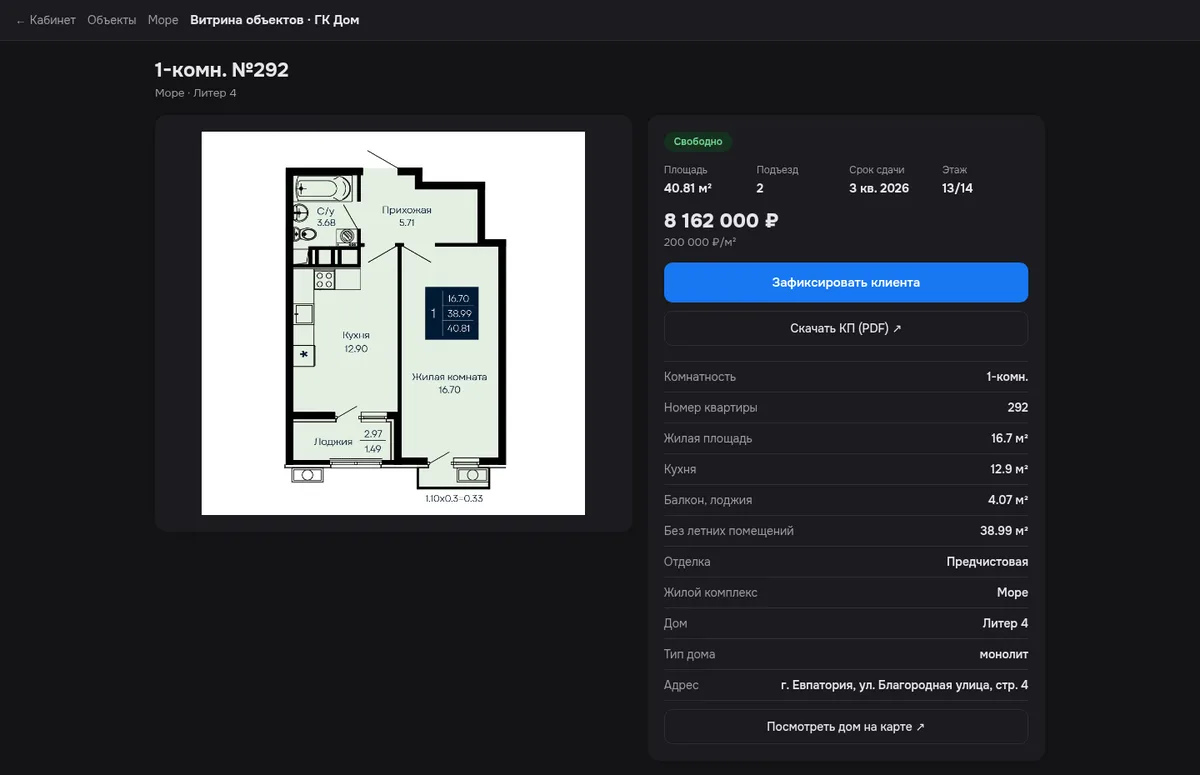Click the Предчистовая finish value
Image resolution: width=1200 pixels, height=775 pixels.
tap(987, 562)
